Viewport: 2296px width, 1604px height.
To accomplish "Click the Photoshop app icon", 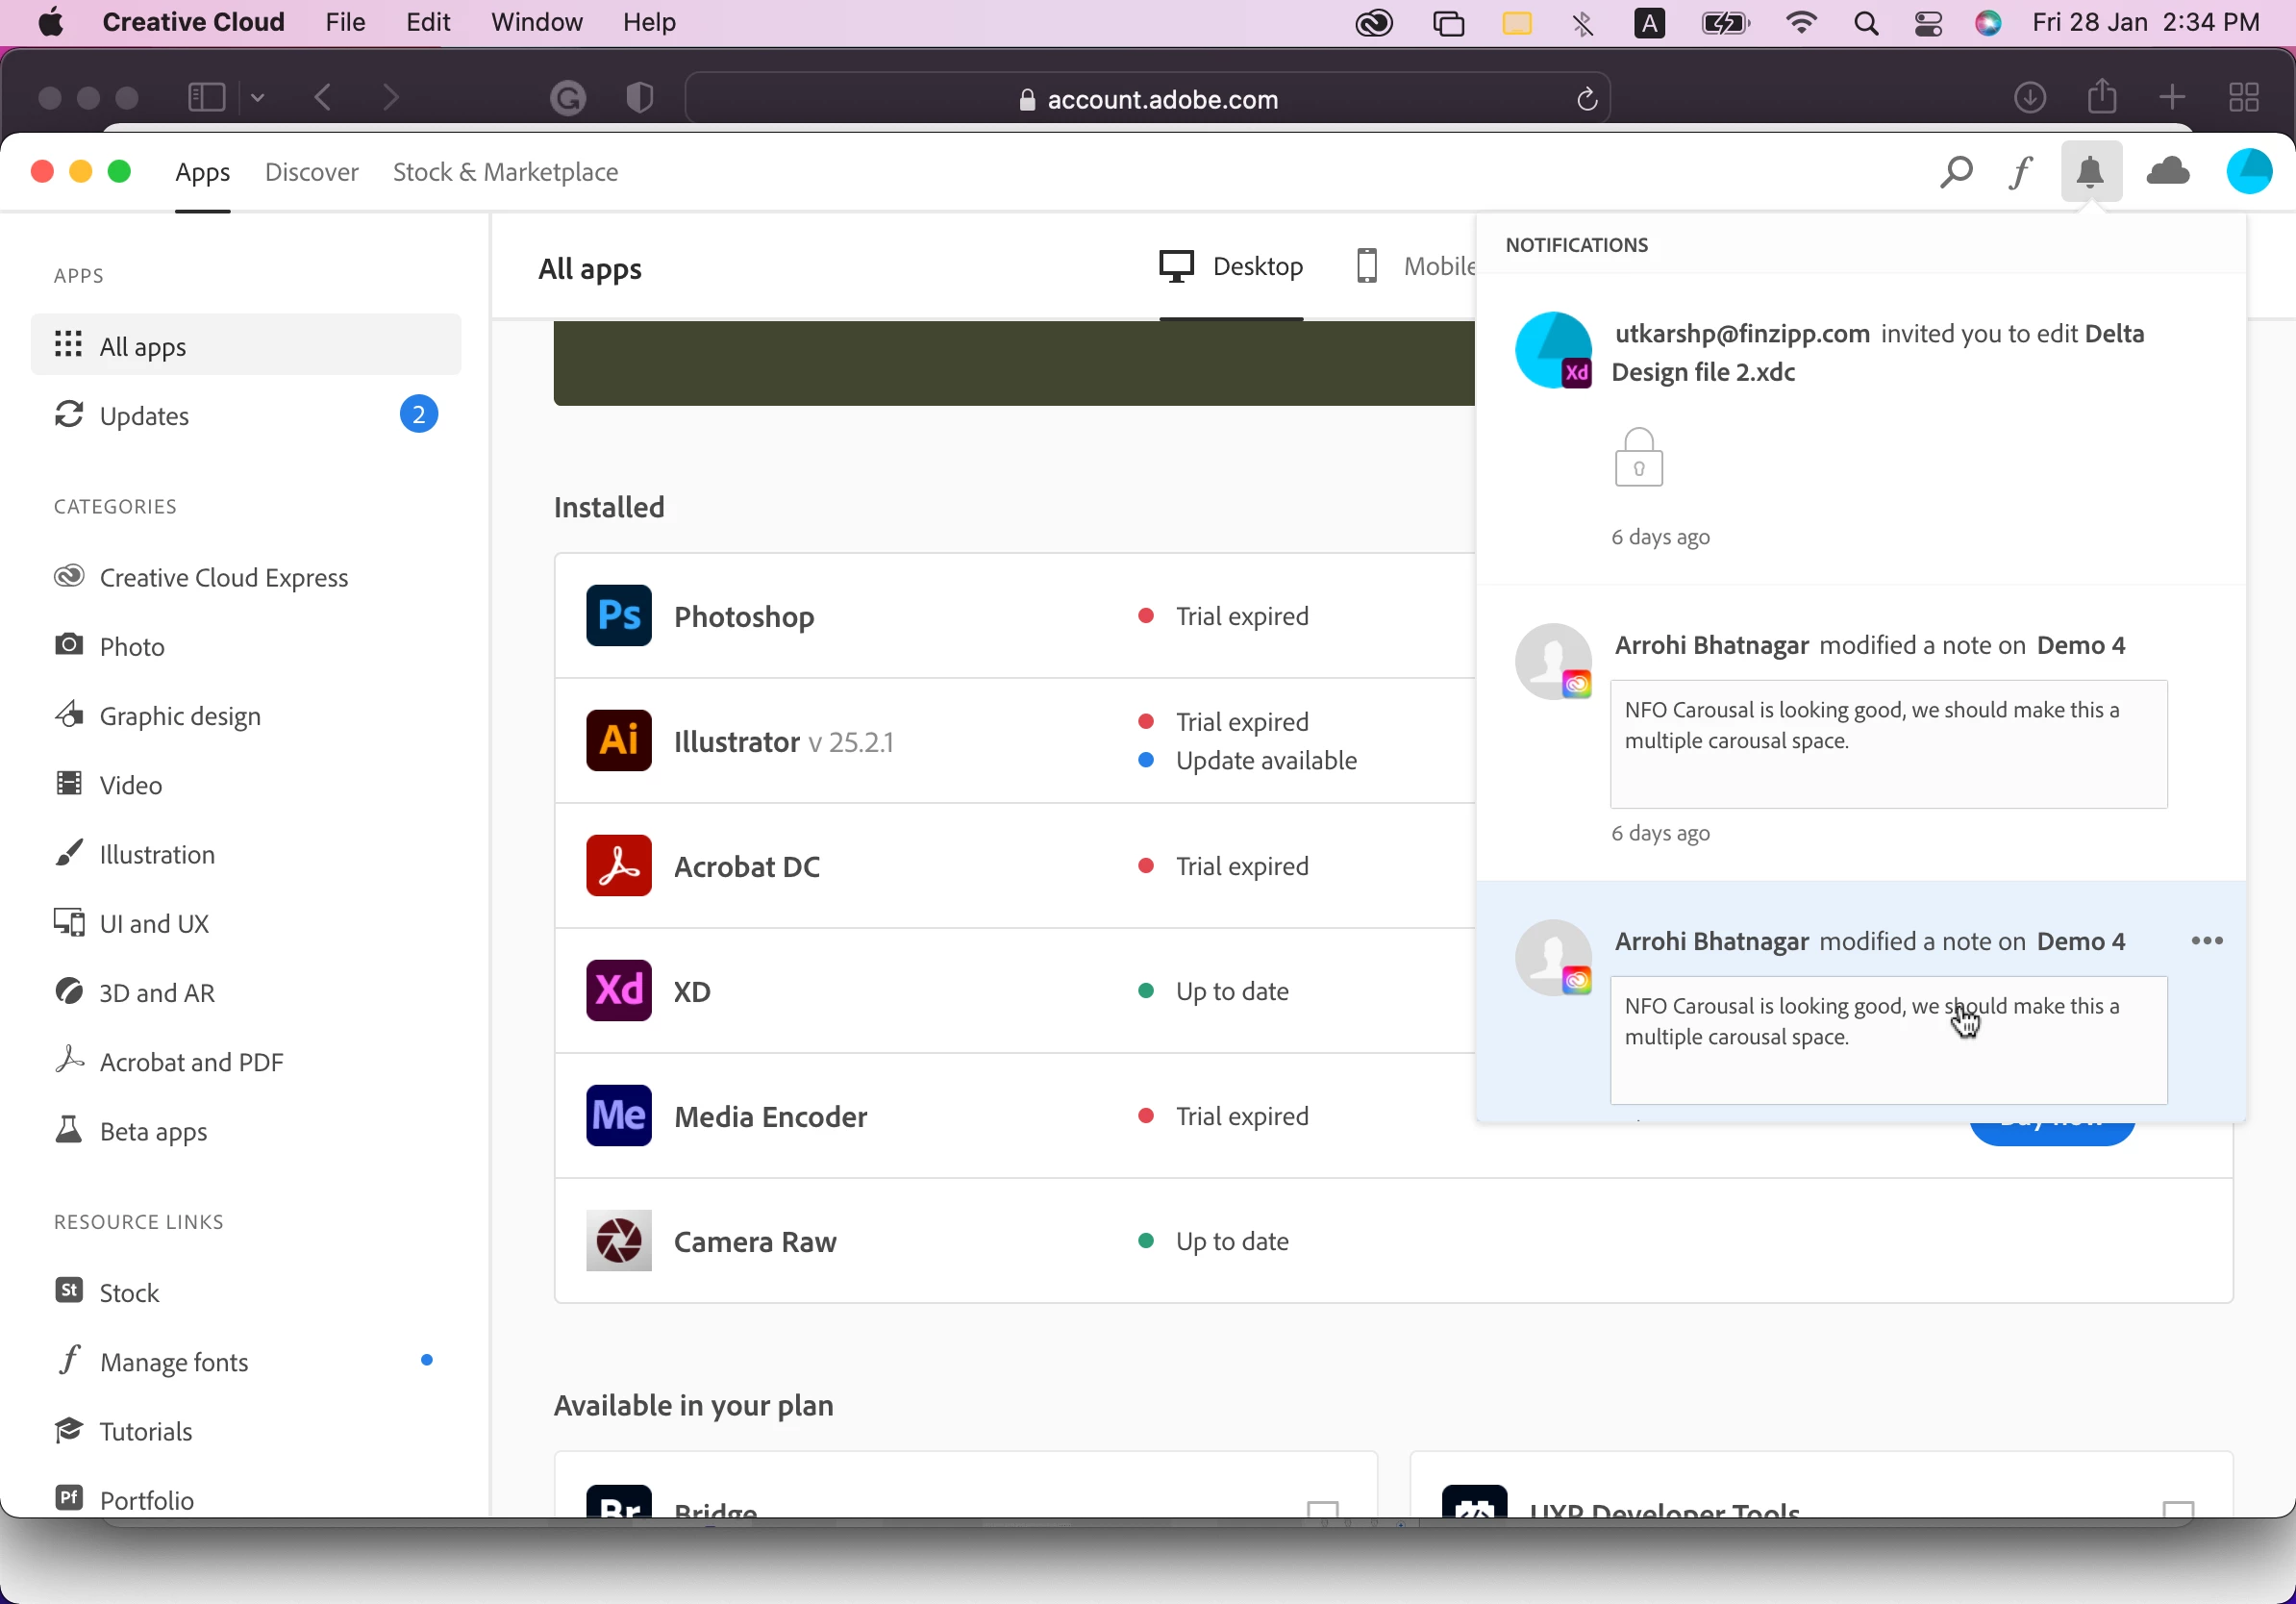I will [x=618, y=616].
